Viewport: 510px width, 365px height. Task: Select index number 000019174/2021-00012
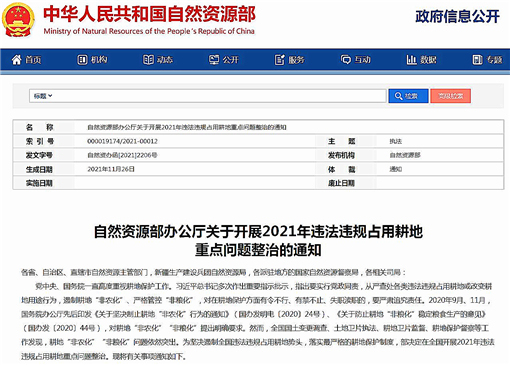122,141
